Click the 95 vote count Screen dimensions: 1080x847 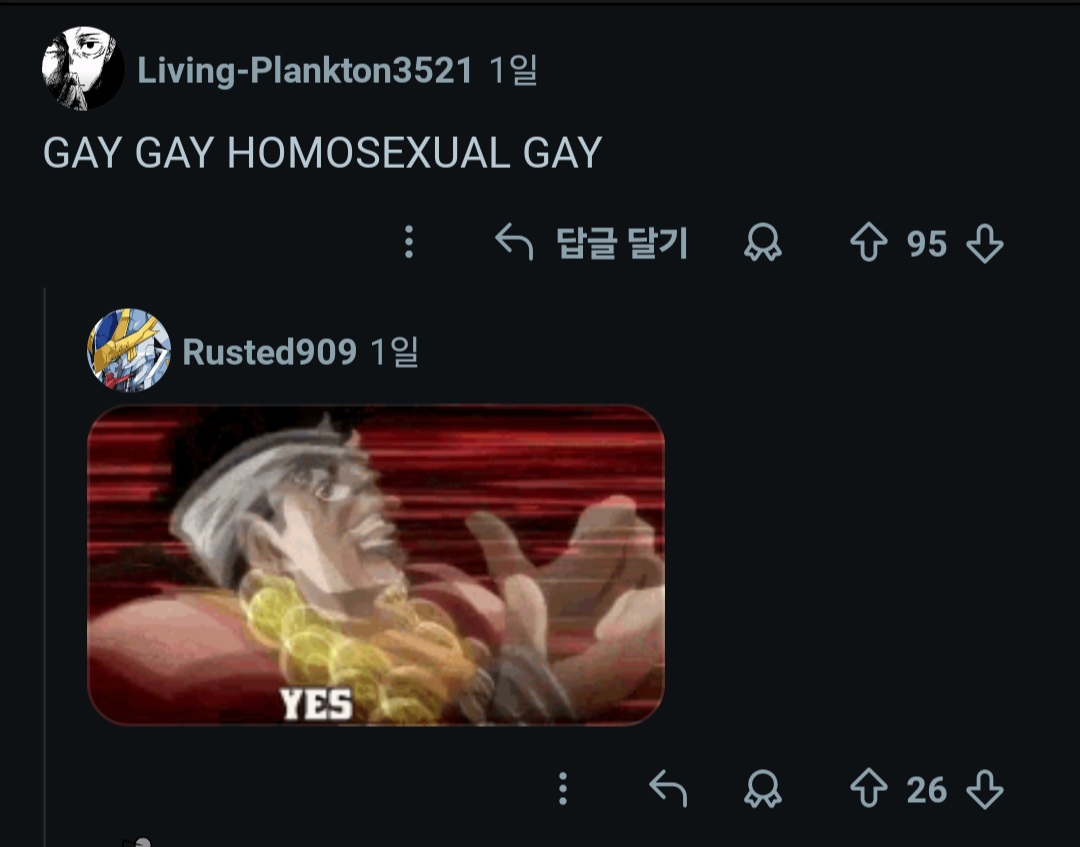tap(926, 243)
